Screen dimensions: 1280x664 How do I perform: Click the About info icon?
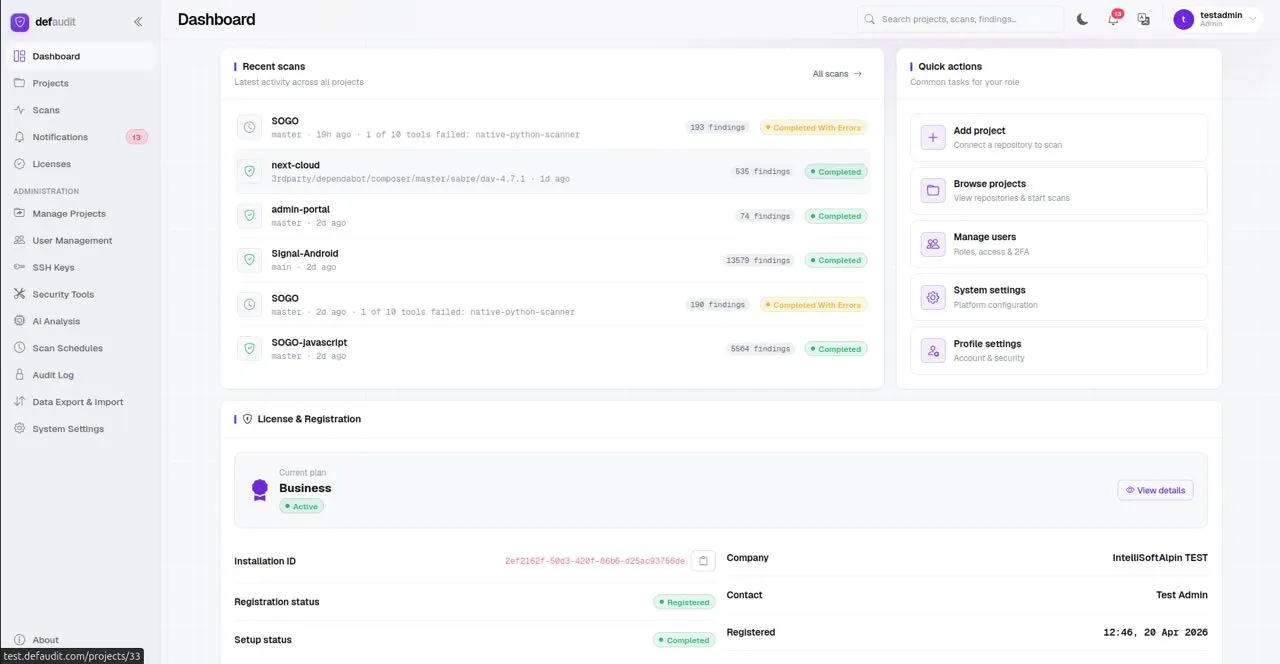20,640
